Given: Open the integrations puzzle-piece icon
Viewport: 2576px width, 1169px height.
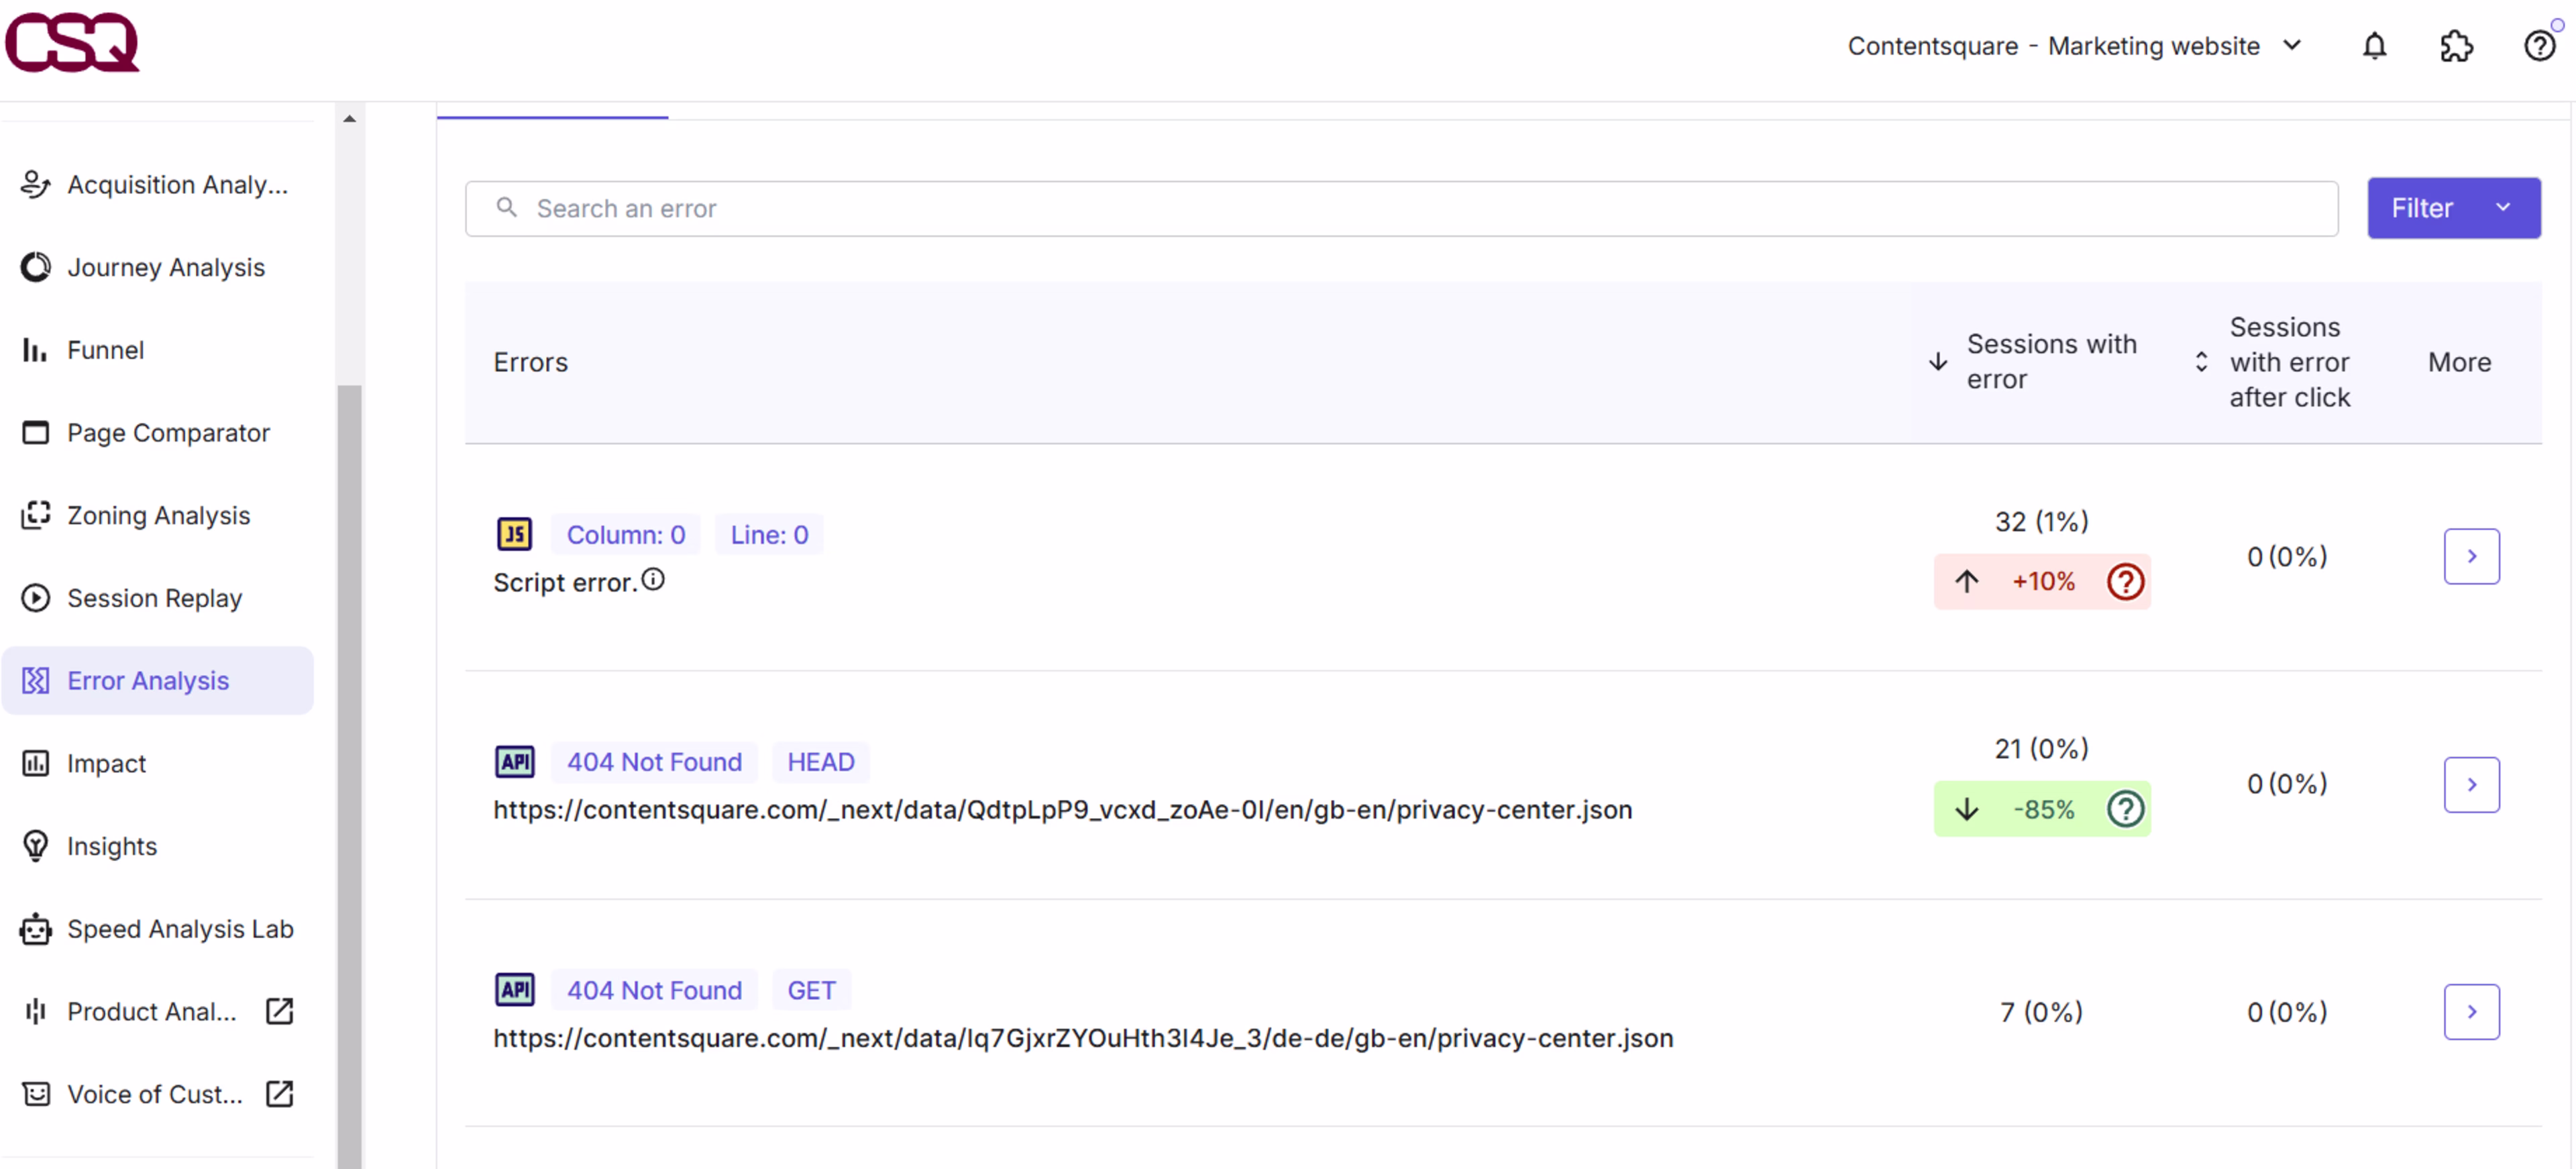Looking at the screenshot, I should (2456, 46).
